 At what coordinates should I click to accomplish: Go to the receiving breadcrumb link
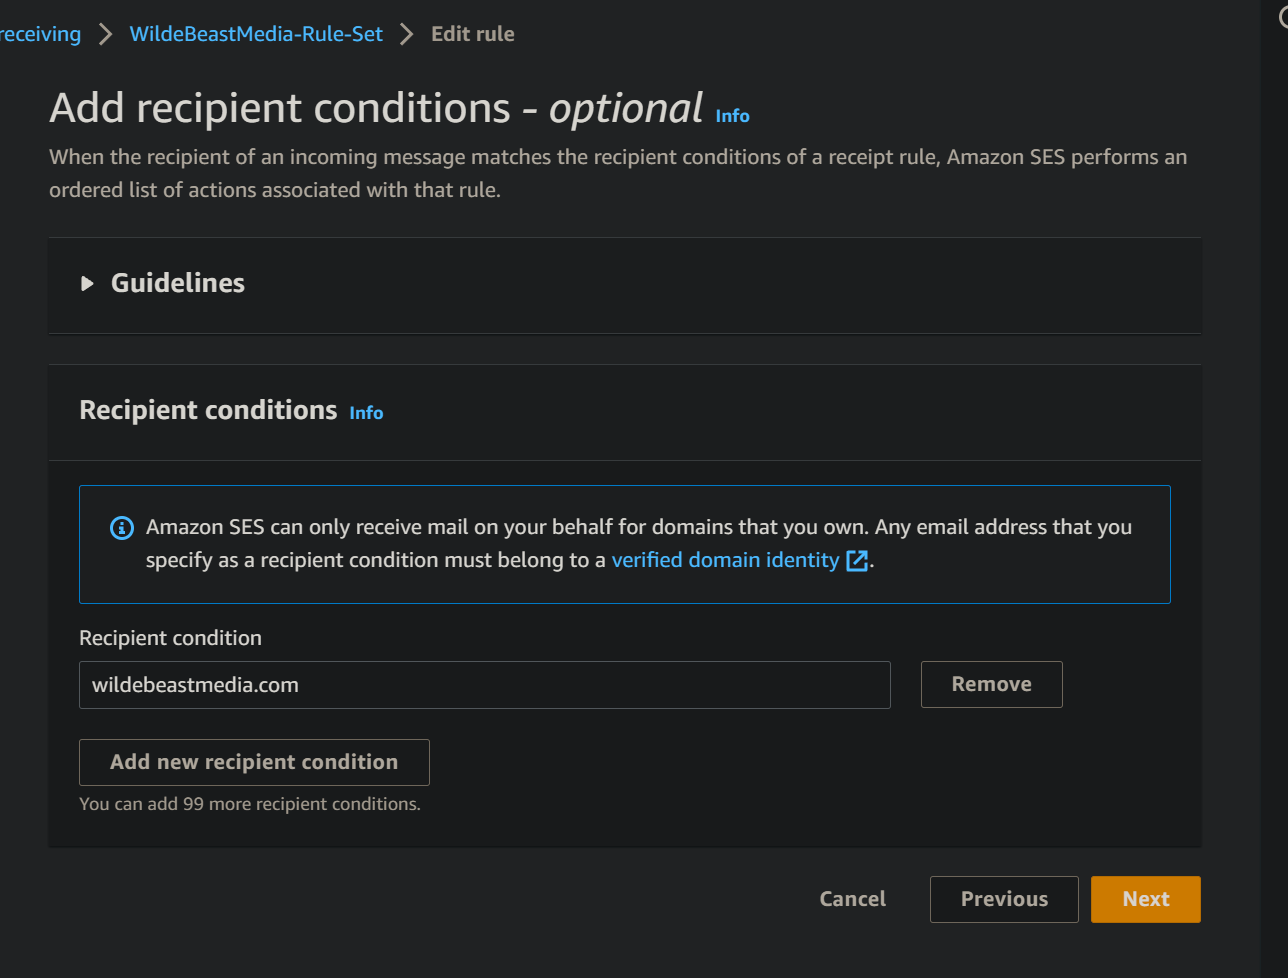41,34
